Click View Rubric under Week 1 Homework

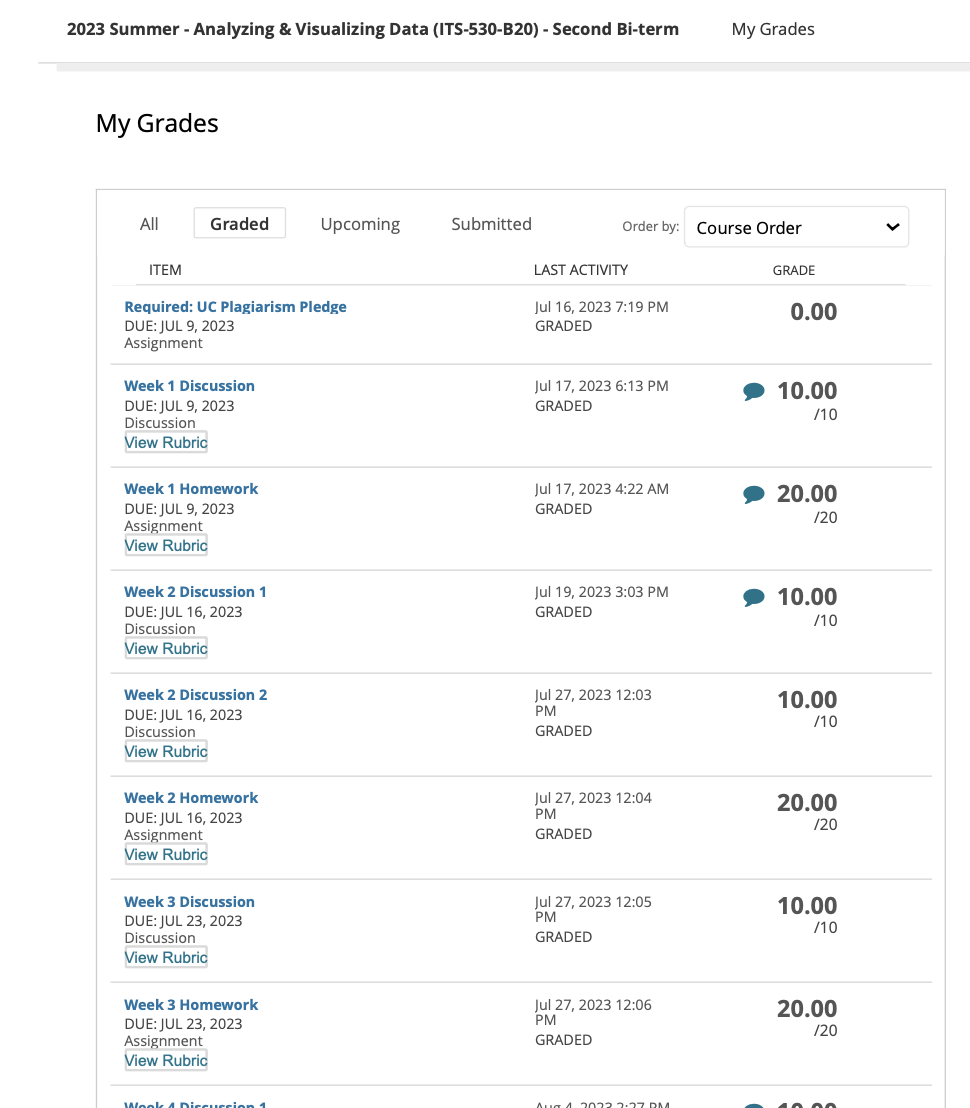point(166,546)
